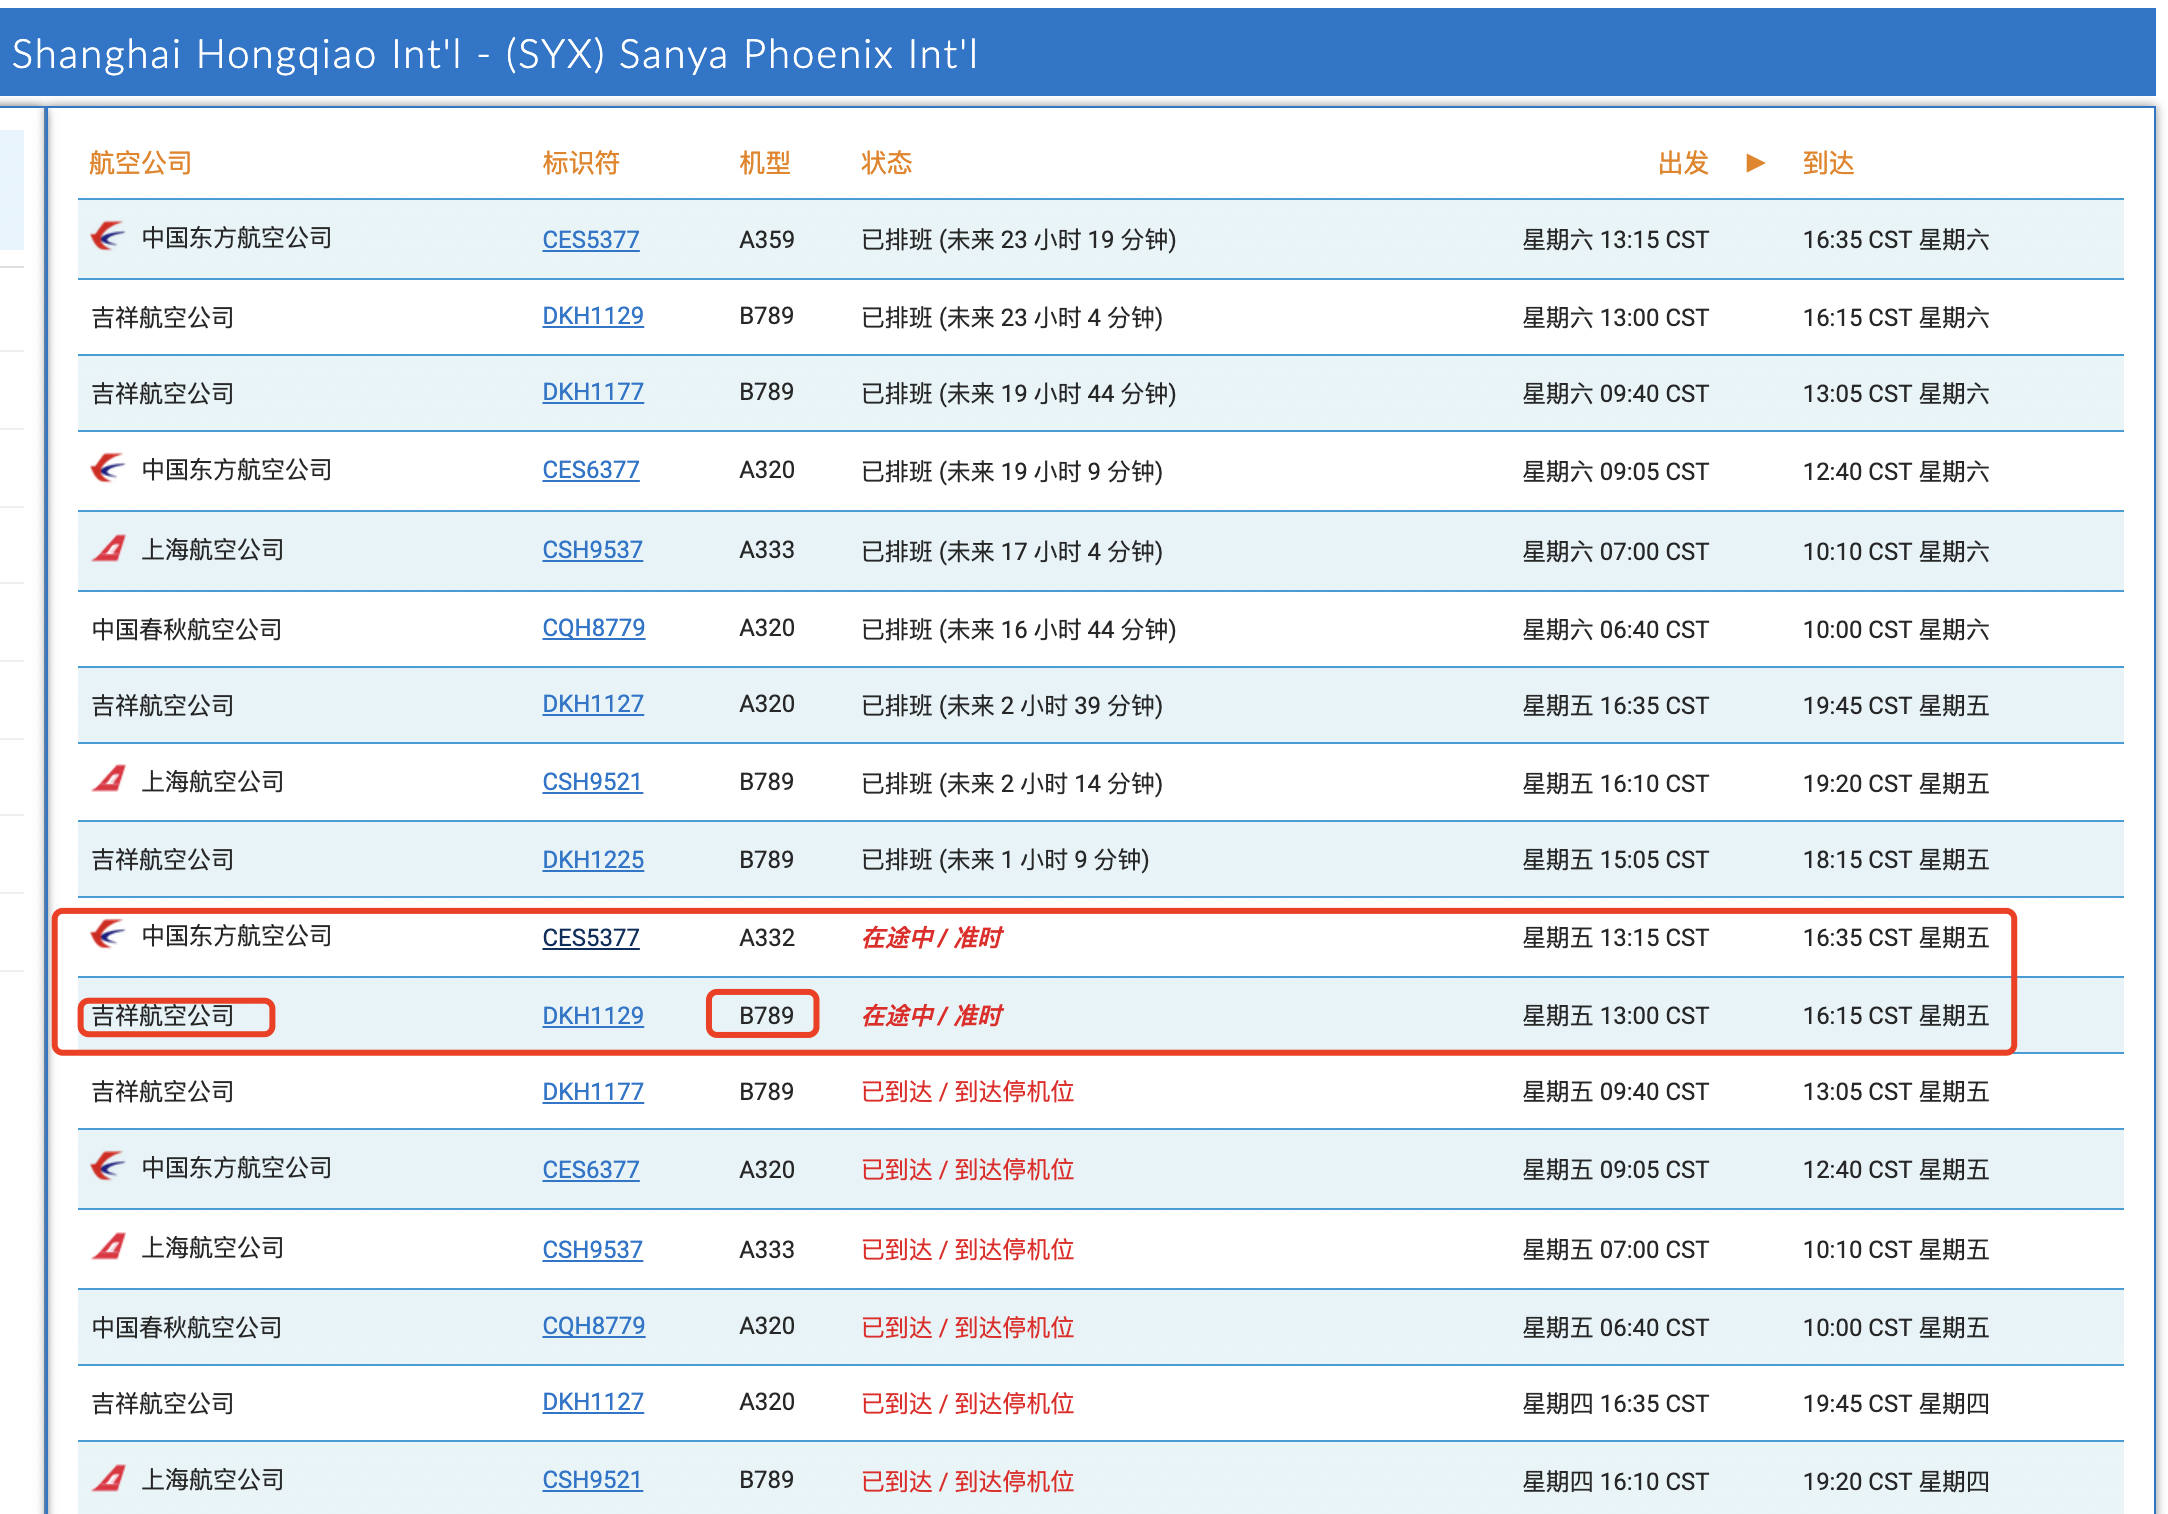Open arrived flight CQH8779 Friday 06:40
Screen dimensions: 2168x1514
click(594, 1326)
